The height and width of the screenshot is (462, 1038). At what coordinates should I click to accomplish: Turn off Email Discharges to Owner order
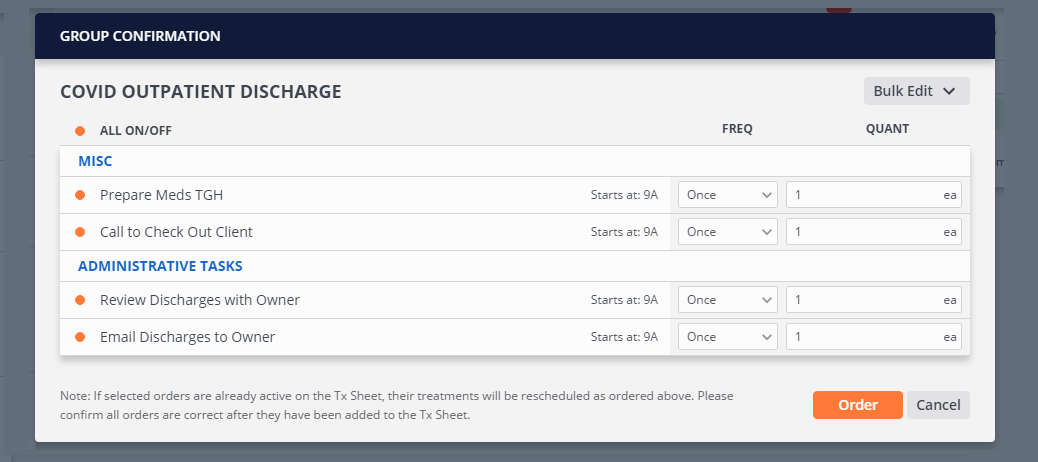pos(80,337)
